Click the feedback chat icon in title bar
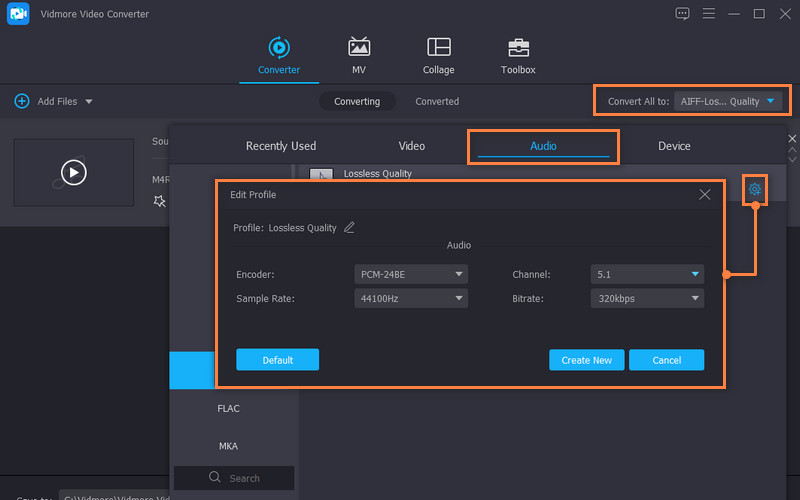The height and width of the screenshot is (500, 800). [683, 14]
